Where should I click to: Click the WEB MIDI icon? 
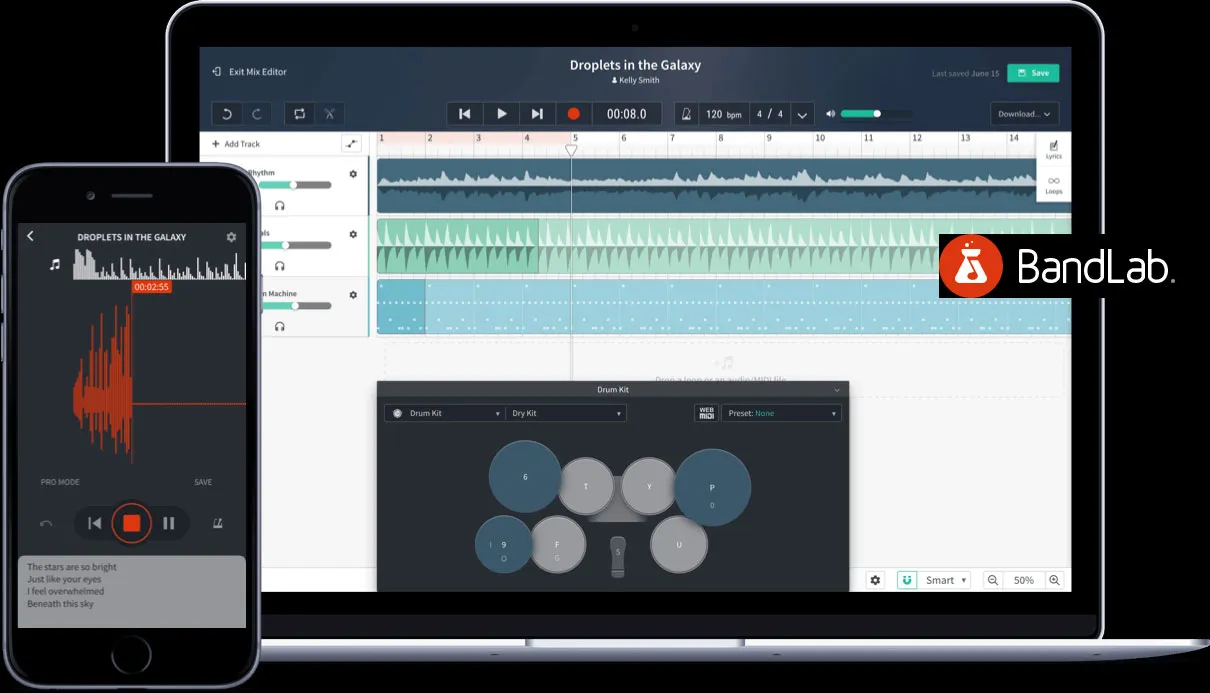click(706, 413)
